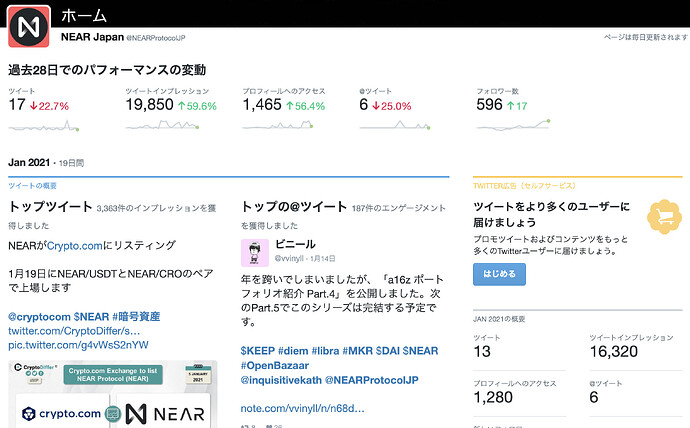Image resolution: width=690 pixels, height=428 pixels.
Task: Click the $KEEP cashtag link
Action: click(x=257, y=351)
